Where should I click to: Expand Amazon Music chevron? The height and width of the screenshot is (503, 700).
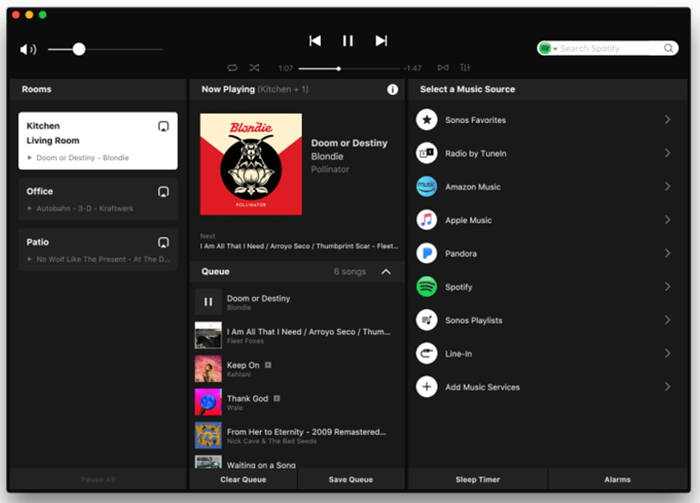[667, 187]
